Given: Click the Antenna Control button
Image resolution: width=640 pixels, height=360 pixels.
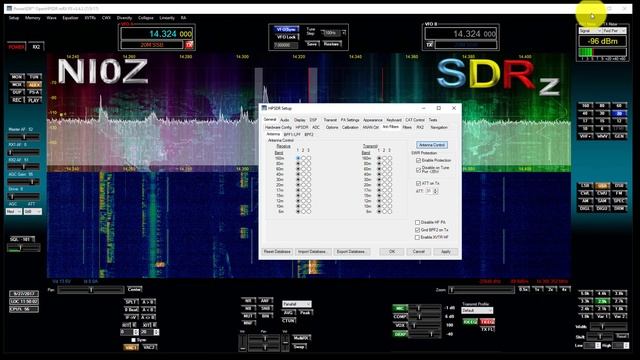Looking at the screenshot, I should pyautogui.click(x=432, y=145).
